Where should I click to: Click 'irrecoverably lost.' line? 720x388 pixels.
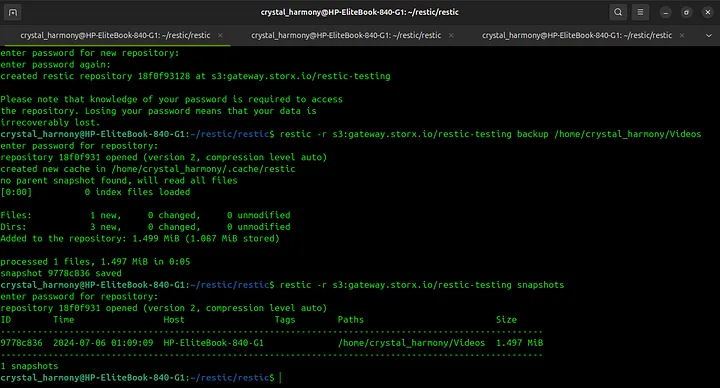[x=50, y=122]
